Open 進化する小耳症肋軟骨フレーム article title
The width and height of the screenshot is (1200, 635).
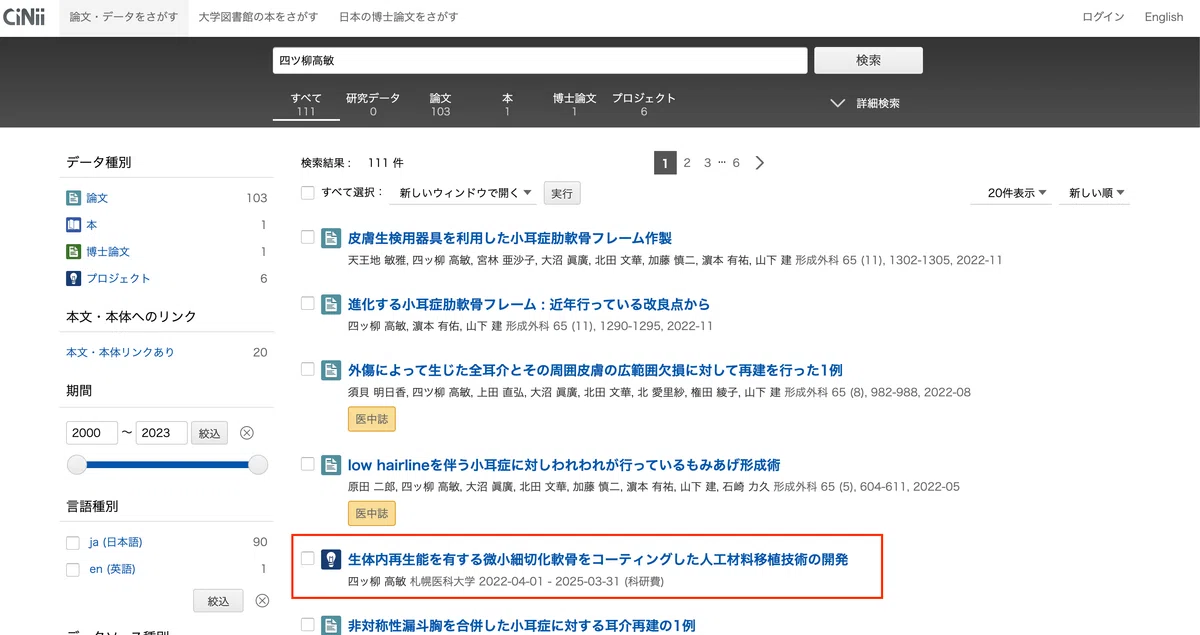coord(529,304)
